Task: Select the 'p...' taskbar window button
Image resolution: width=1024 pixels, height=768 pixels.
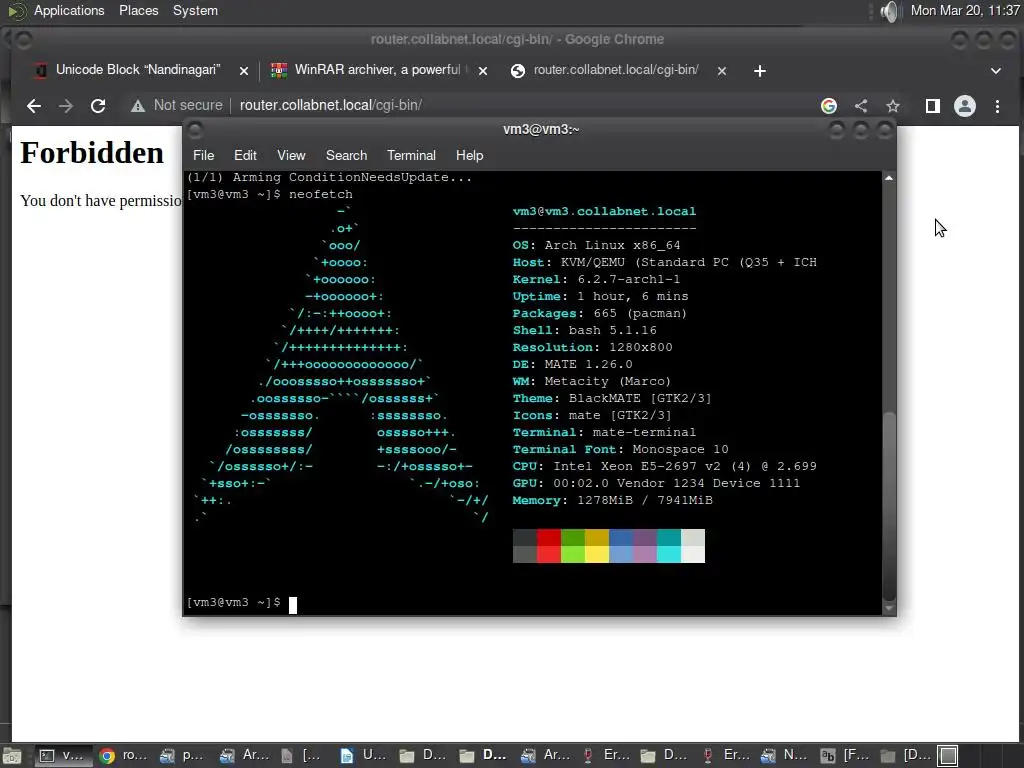Action: 184,756
